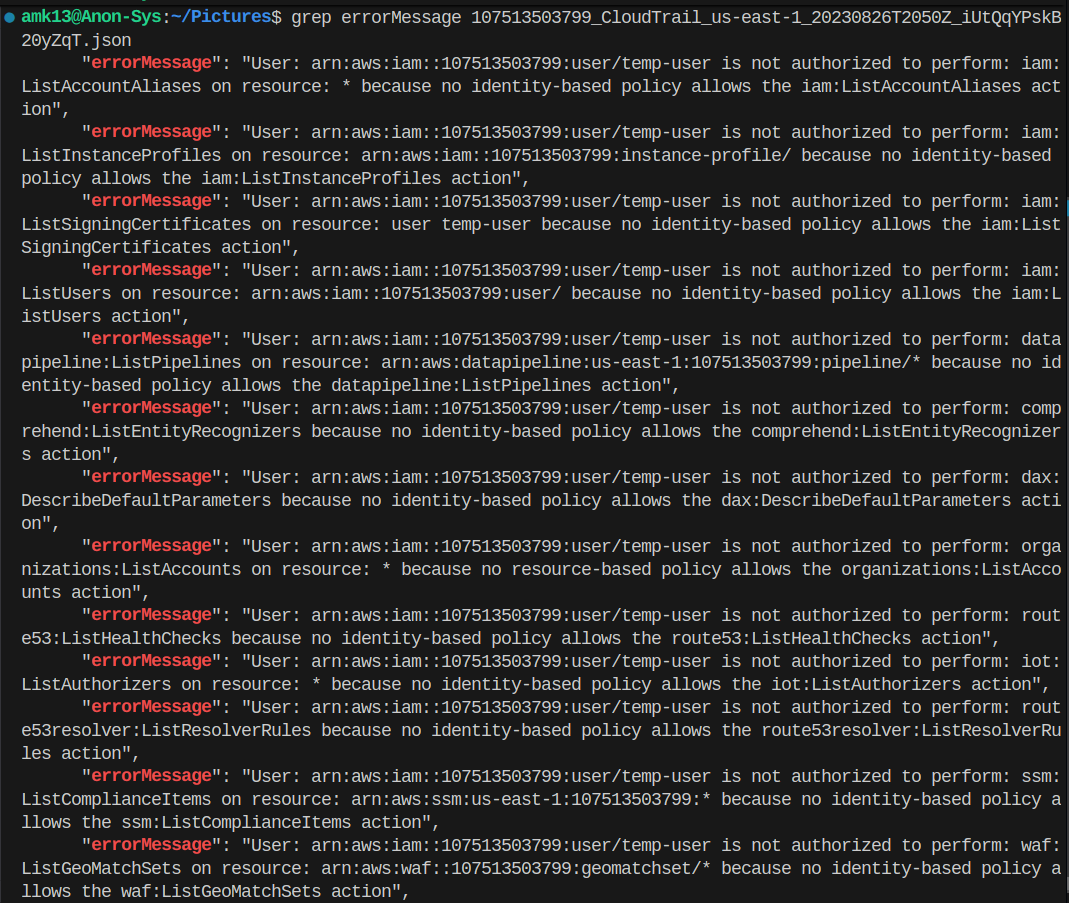Click the ARN "arn:aws:ssm:us-east-1:107513503799:*"
1069x903 pixels.
[531, 799]
